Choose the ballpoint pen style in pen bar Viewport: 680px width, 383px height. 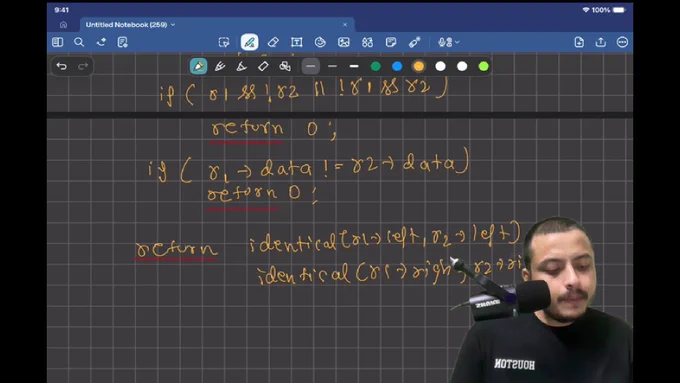[x=199, y=66]
